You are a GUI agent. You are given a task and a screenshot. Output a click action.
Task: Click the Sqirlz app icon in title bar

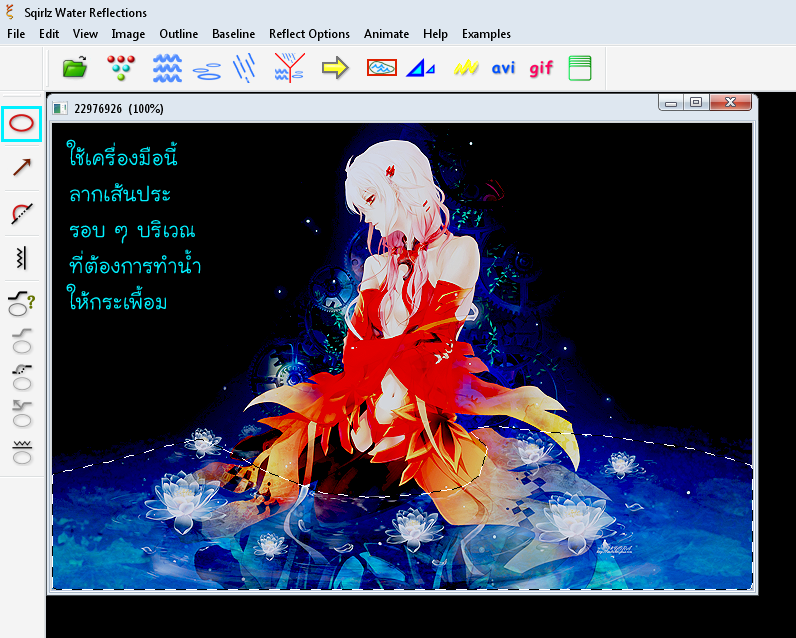tap(10, 12)
